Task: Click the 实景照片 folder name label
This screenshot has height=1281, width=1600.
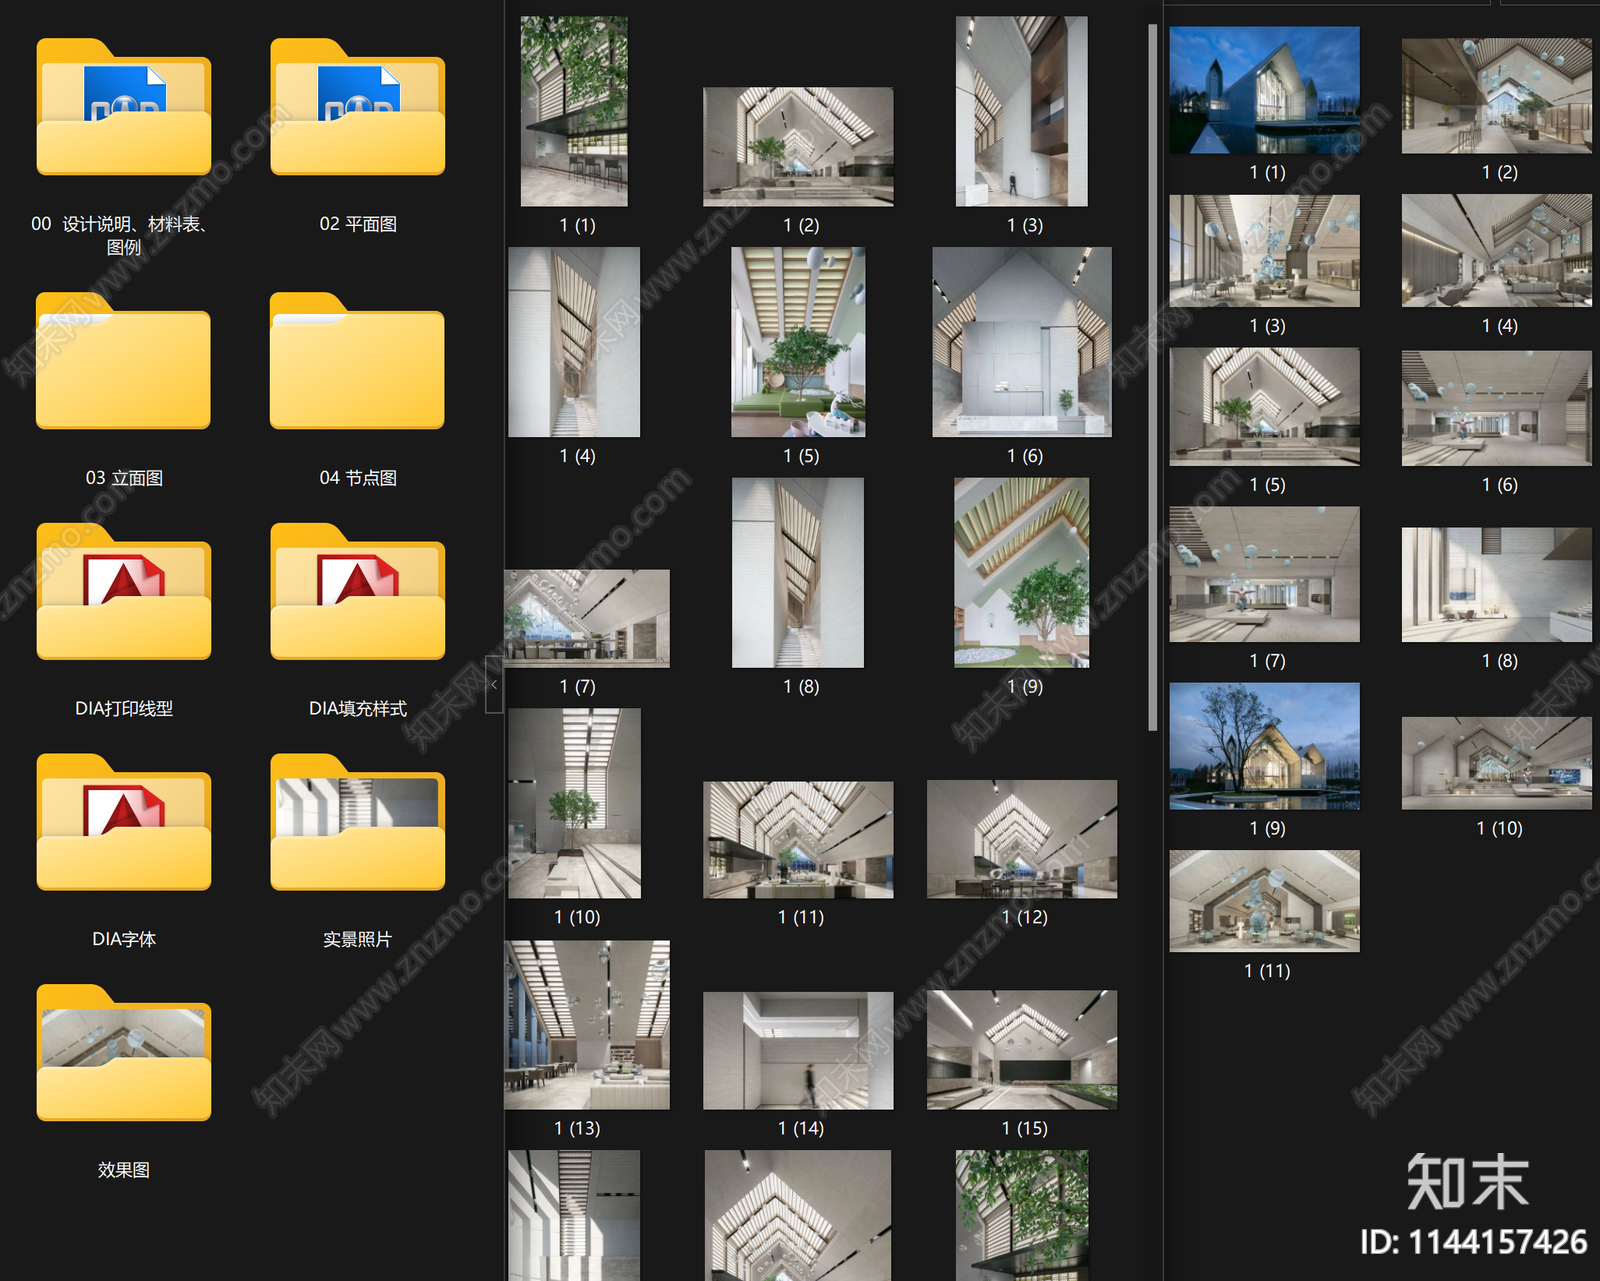Action: 358,939
